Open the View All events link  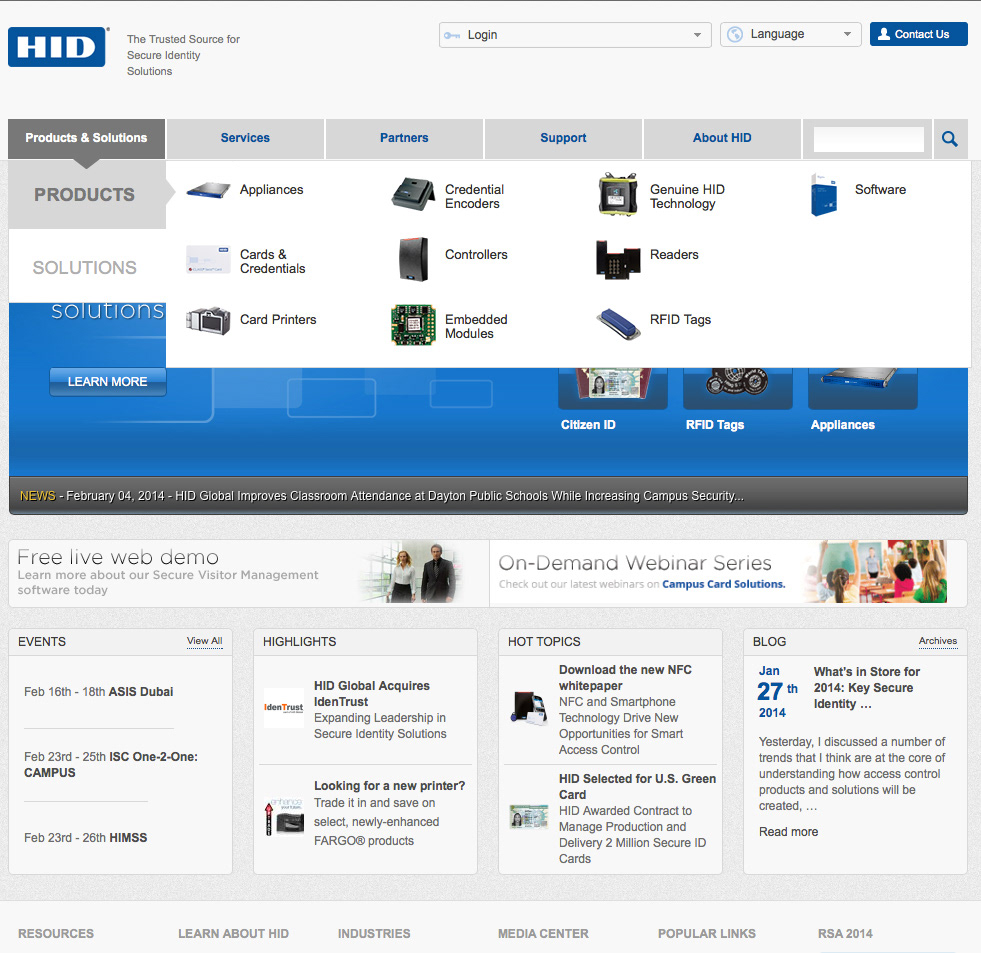204,641
